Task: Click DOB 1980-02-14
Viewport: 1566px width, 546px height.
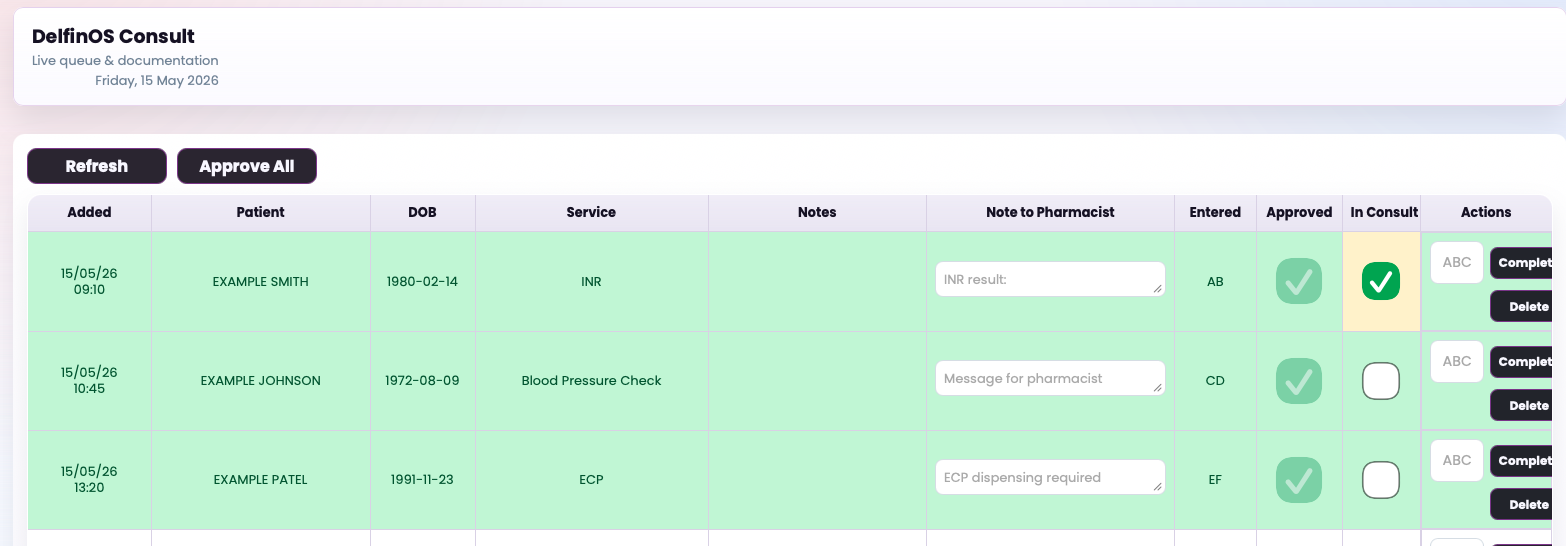Action: coord(423,282)
